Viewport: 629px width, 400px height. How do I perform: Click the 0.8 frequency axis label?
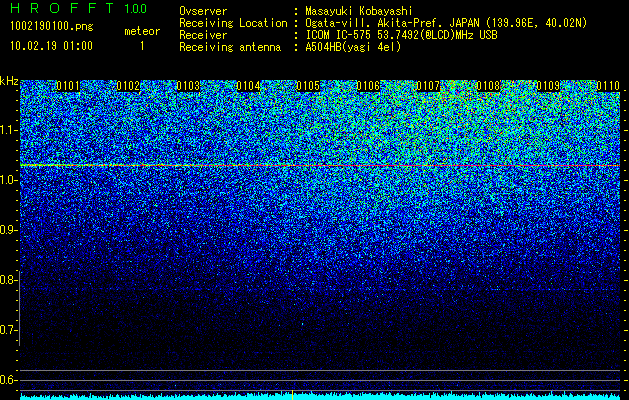pyautogui.click(x=9, y=280)
